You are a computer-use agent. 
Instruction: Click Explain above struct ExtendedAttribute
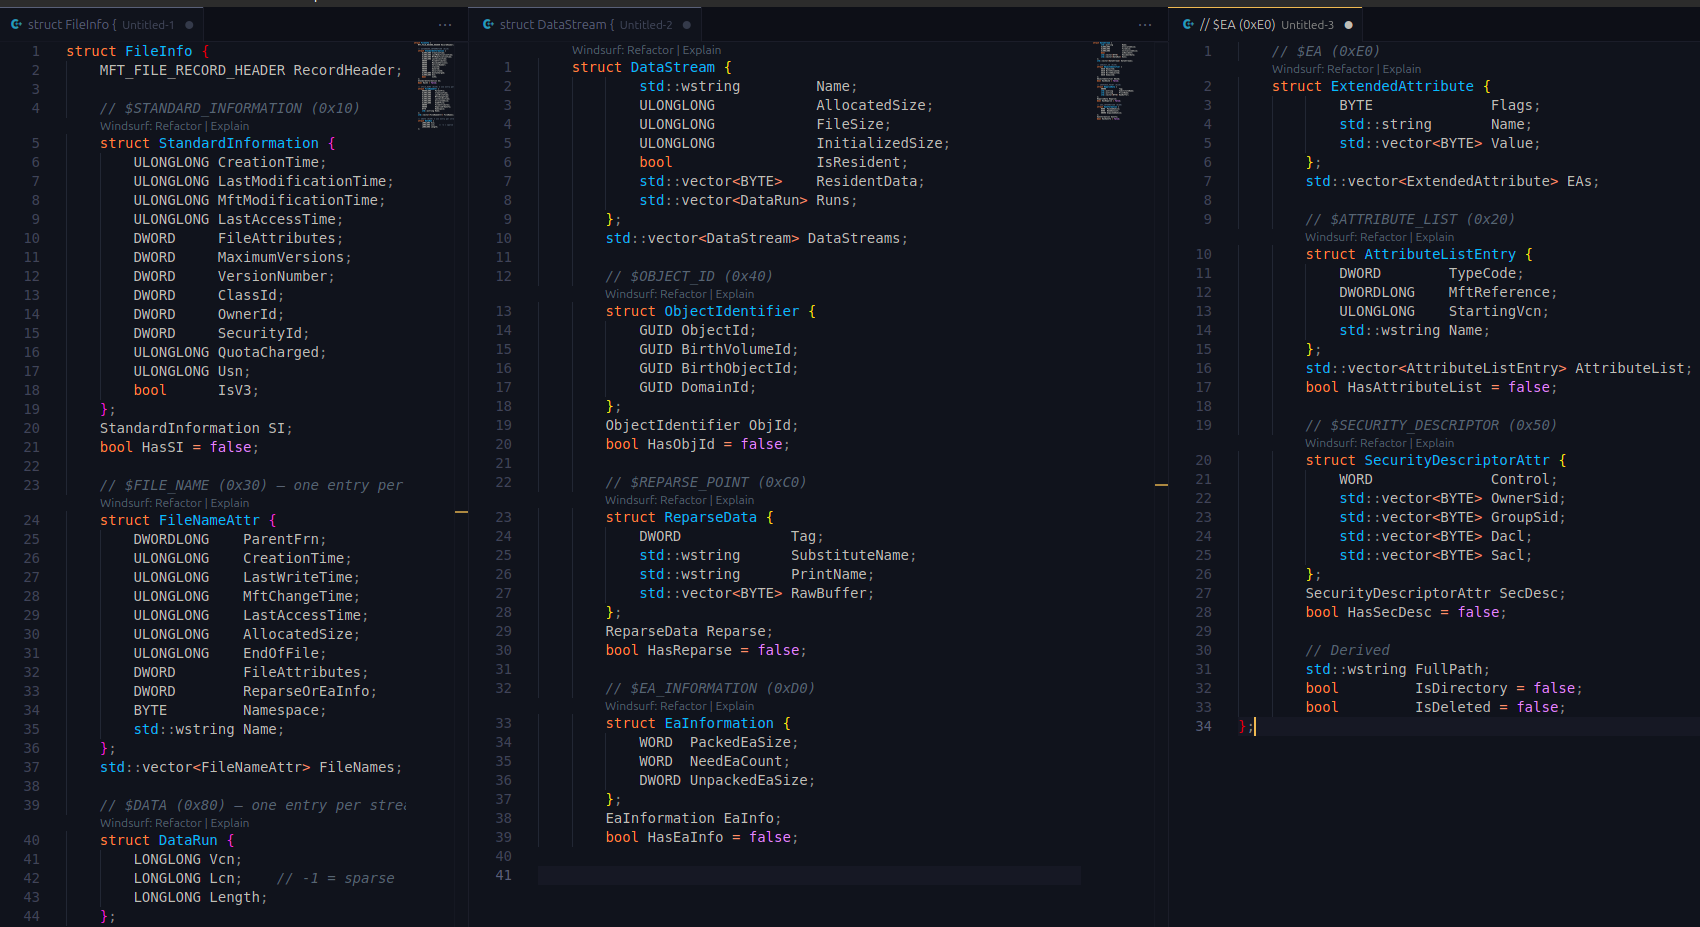pyautogui.click(x=1402, y=69)
